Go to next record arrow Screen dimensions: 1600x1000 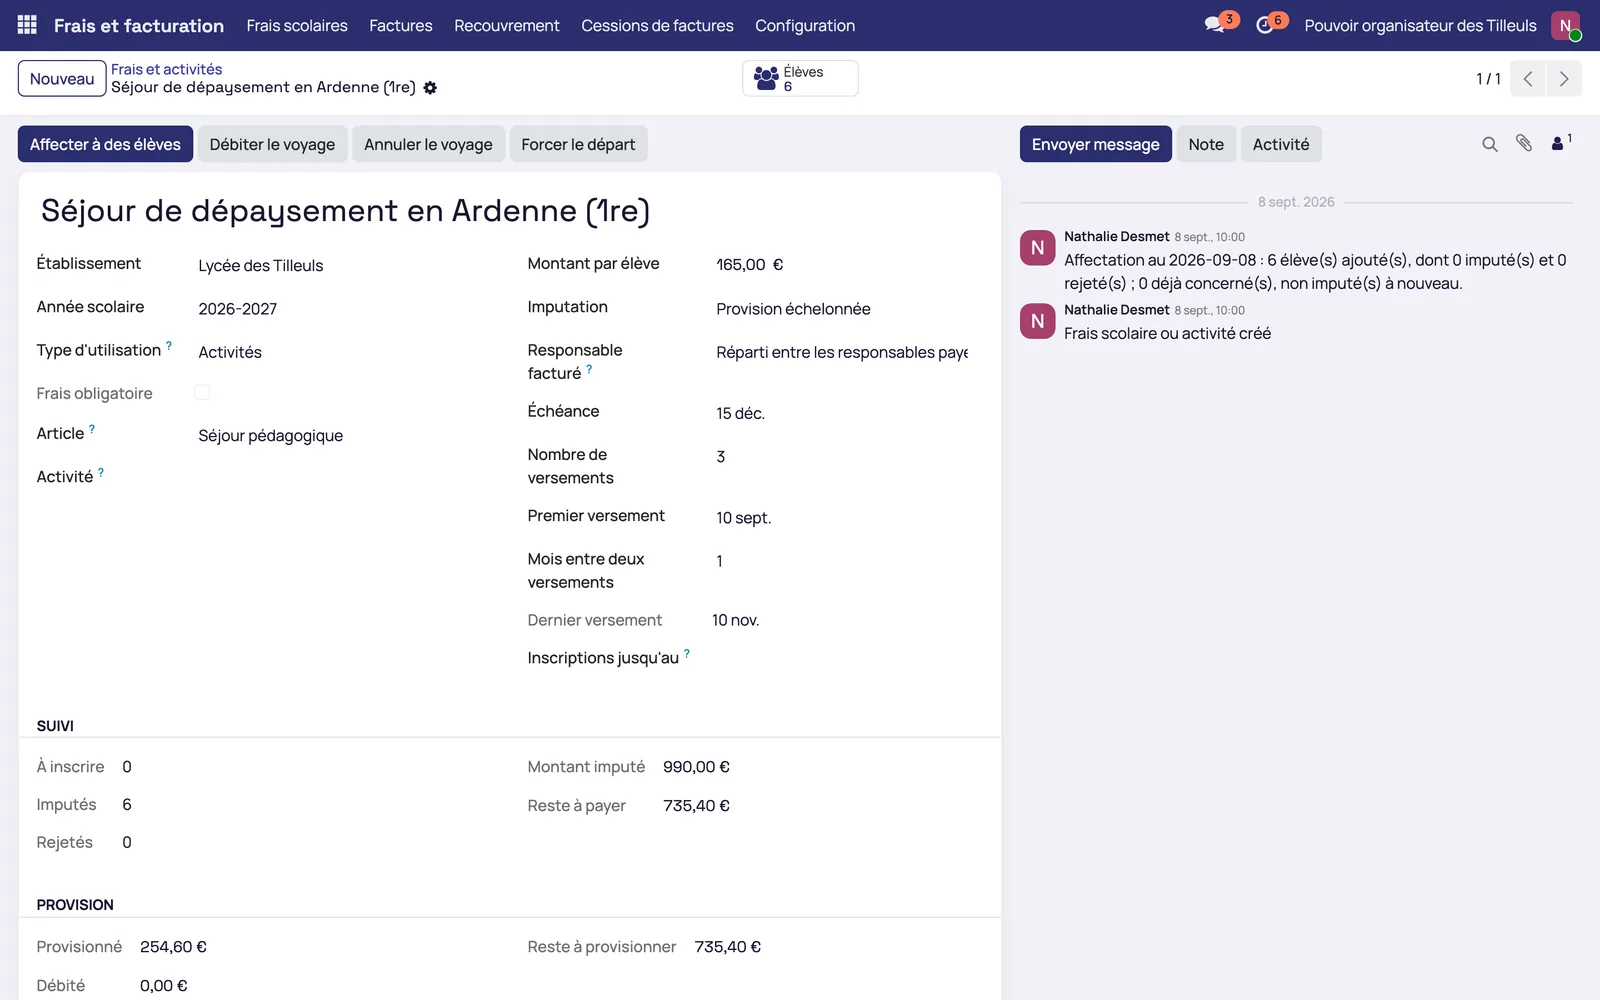point(1564,79)
